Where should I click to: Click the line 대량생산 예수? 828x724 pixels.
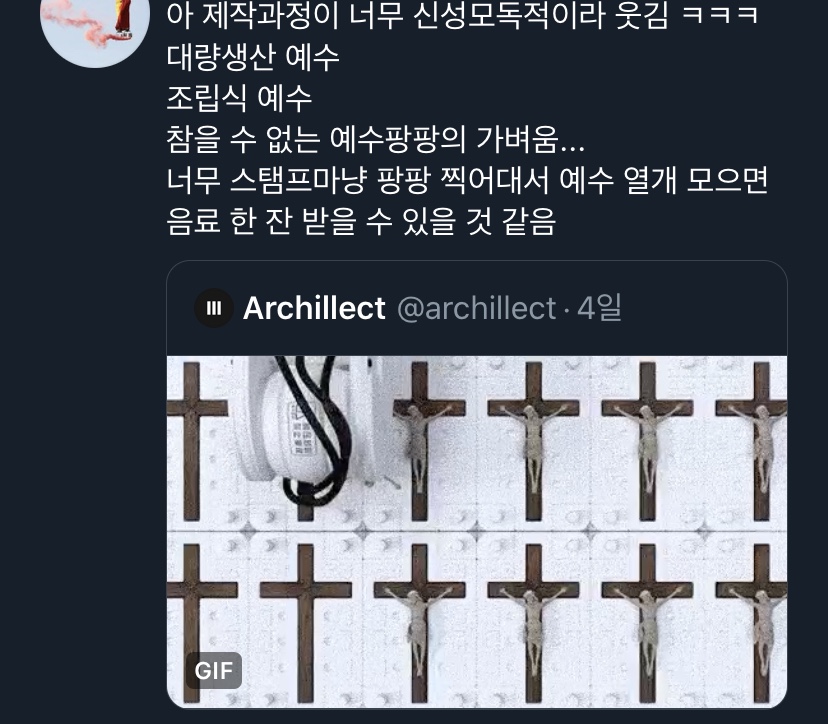click(253, 57)
